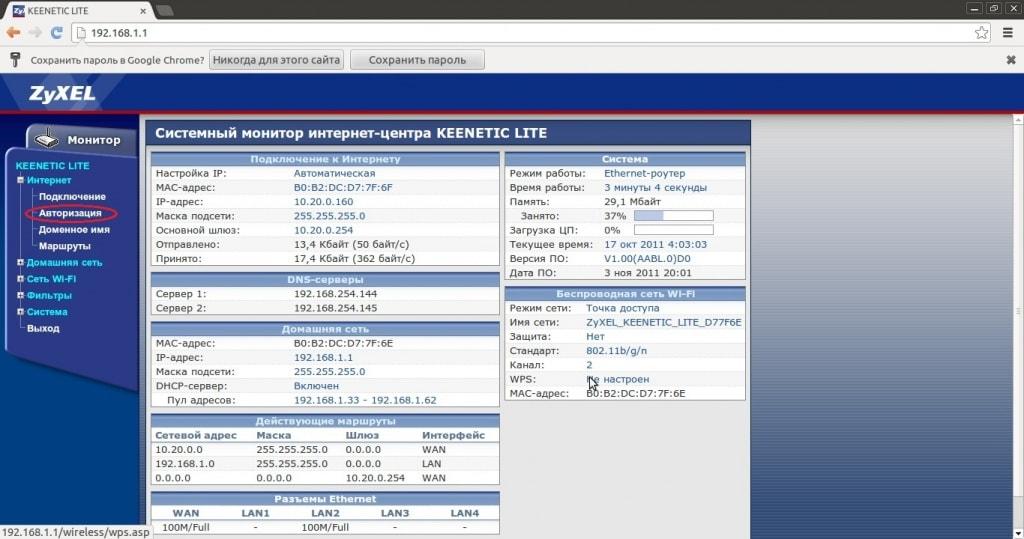
Task: Click the Защита 'Нет' link
Action: coord(595,336)
